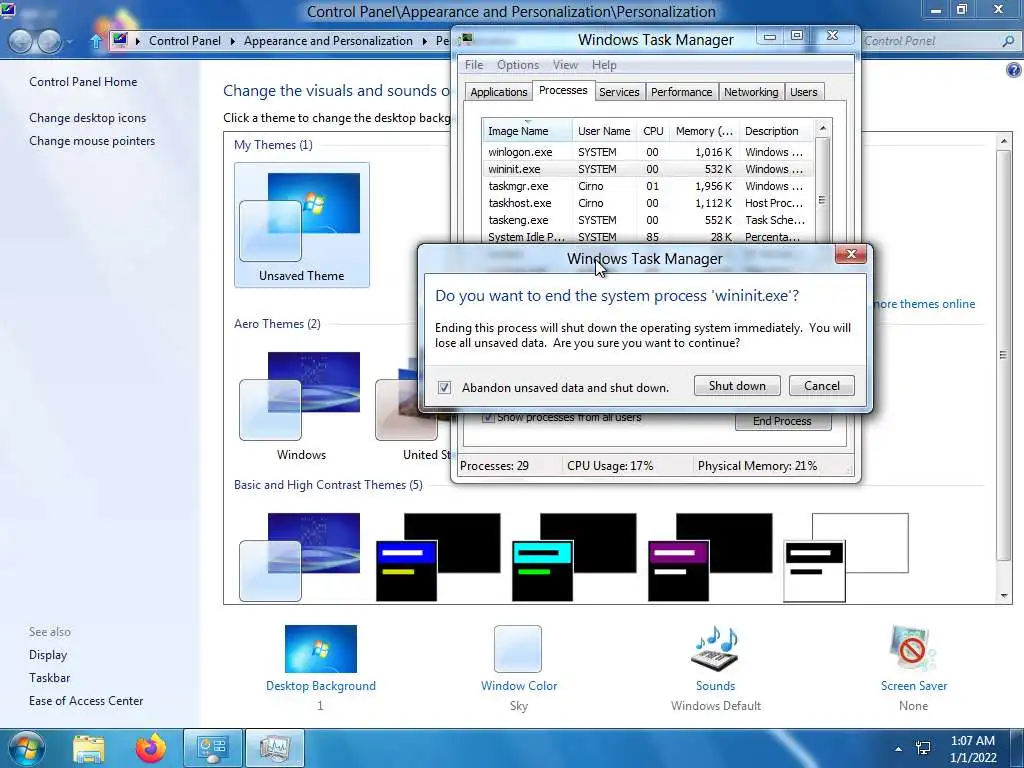Close the wininit.exe confirmation dialog
Image resolution: width=1024 pixels, height=768 pixels.
(x=851, y=254)
